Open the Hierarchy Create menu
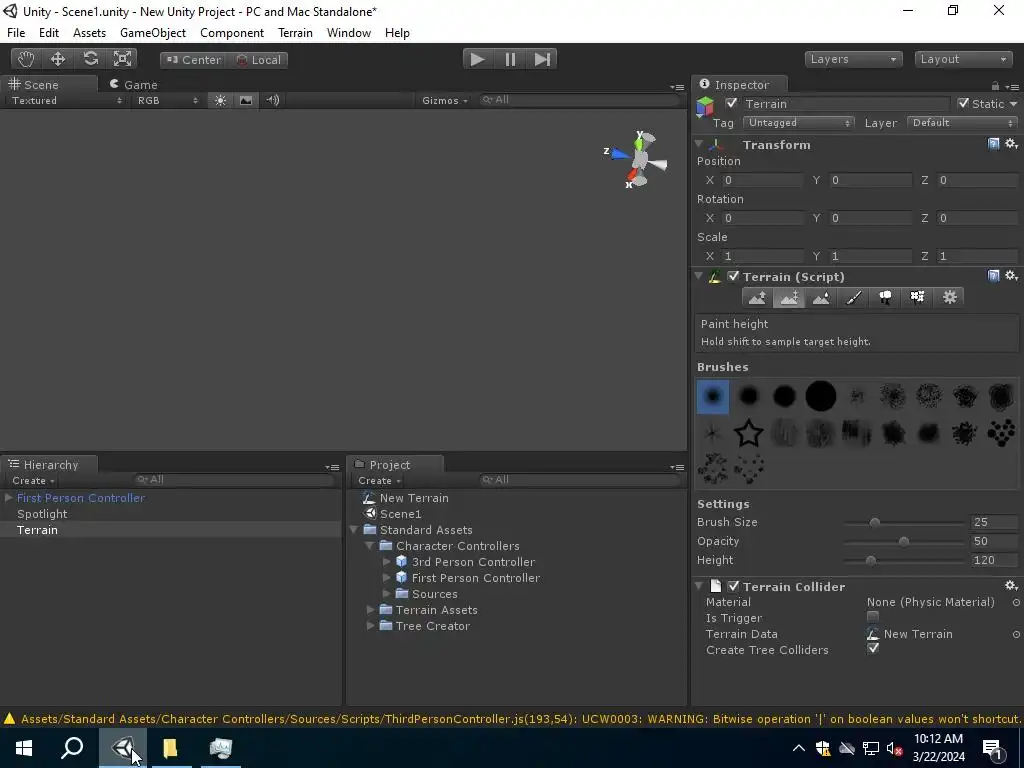This screenshot has width=1024, height=768. (33, 481)
